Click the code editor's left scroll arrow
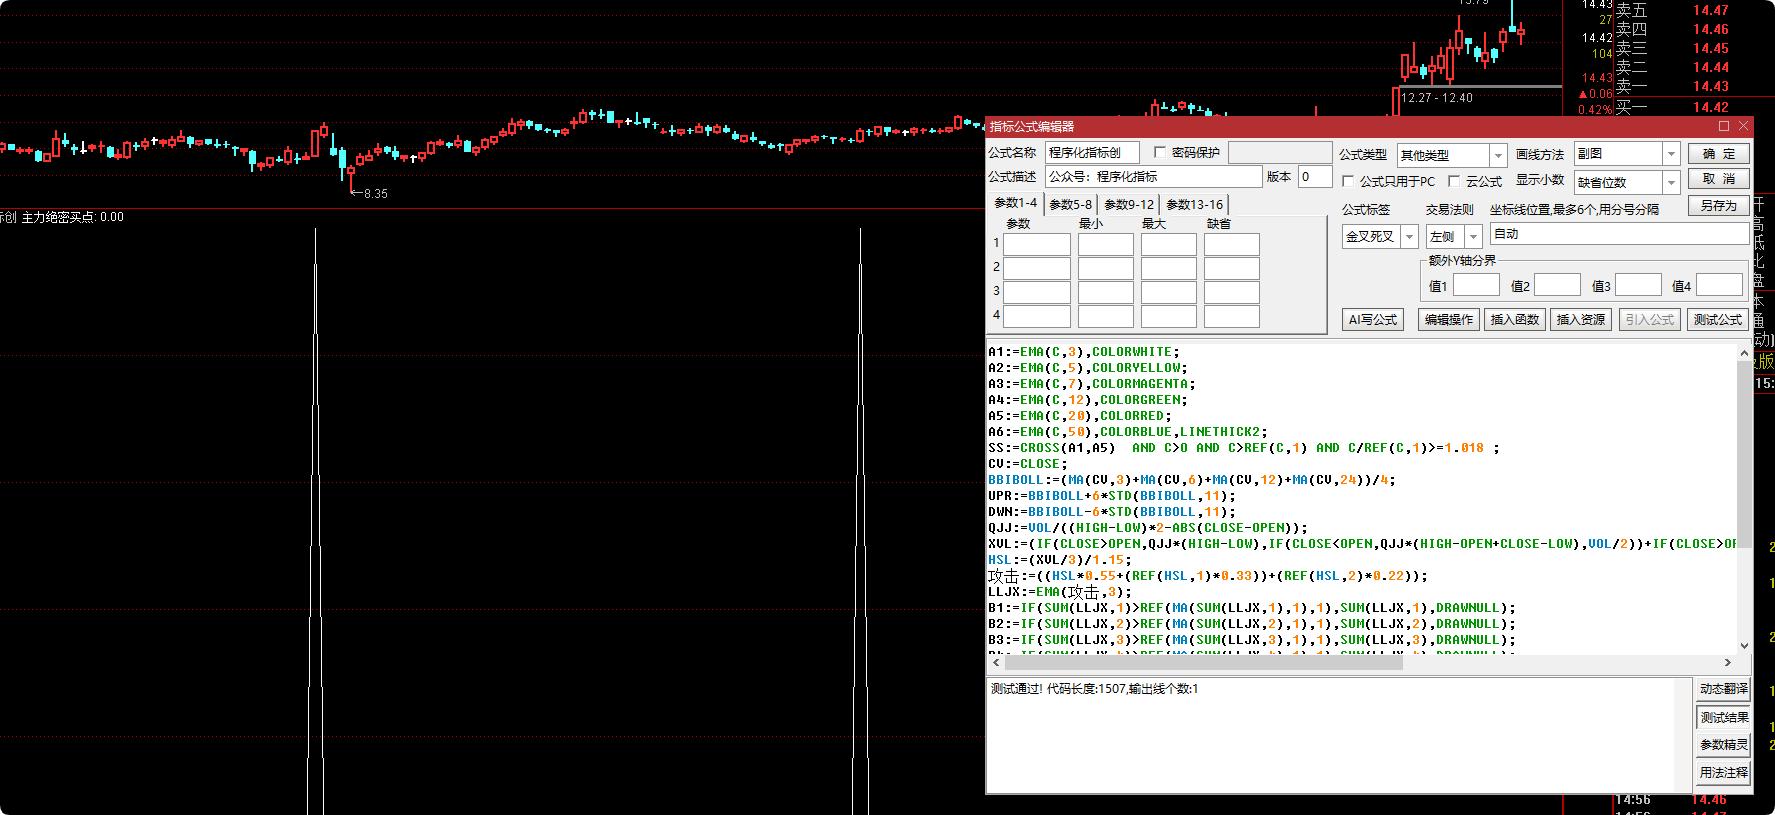Image resolution: width=1775 pixels, height=815 pixels. (x=996, y=662)
